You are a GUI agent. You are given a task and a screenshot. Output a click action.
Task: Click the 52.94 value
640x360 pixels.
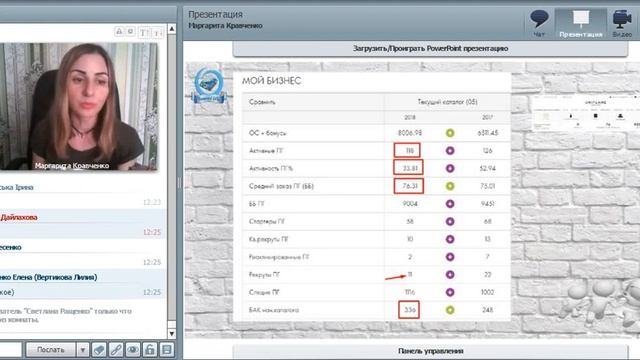[487, 168]
